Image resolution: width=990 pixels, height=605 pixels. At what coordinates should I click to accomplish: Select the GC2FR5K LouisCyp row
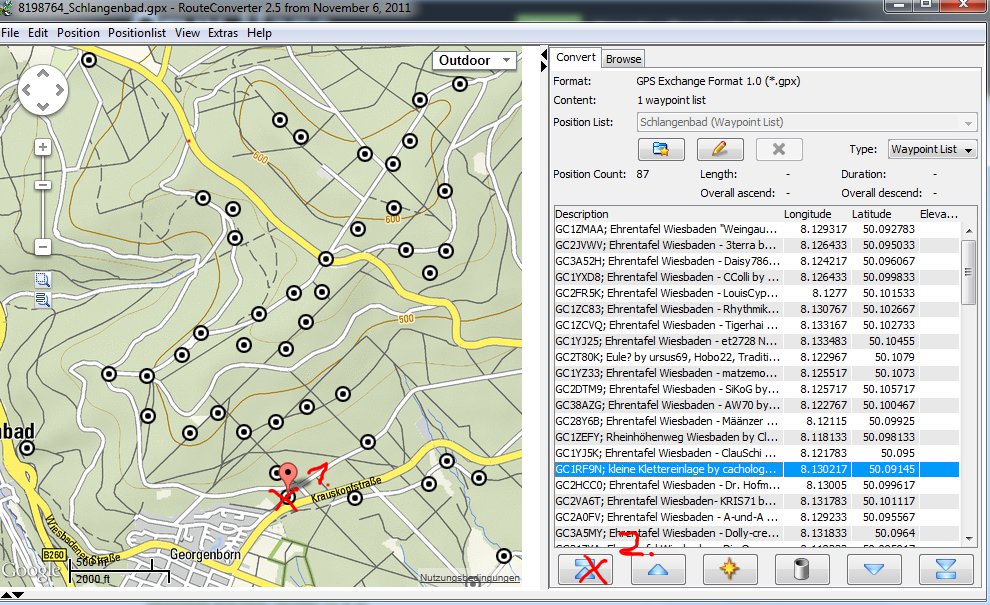[x=757, y=293]
